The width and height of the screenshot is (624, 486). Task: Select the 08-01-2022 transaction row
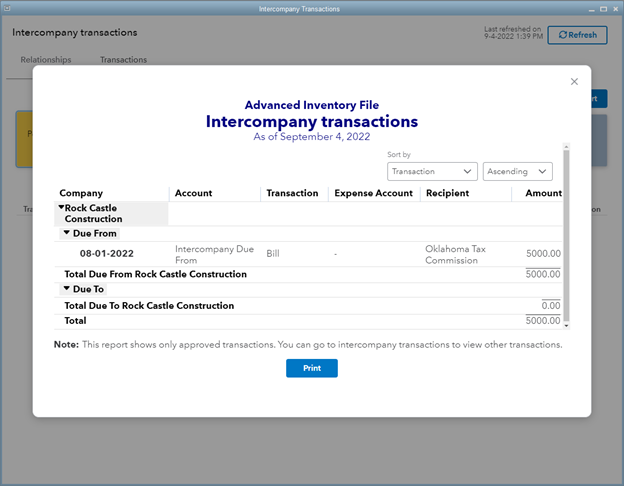(107, 254)
